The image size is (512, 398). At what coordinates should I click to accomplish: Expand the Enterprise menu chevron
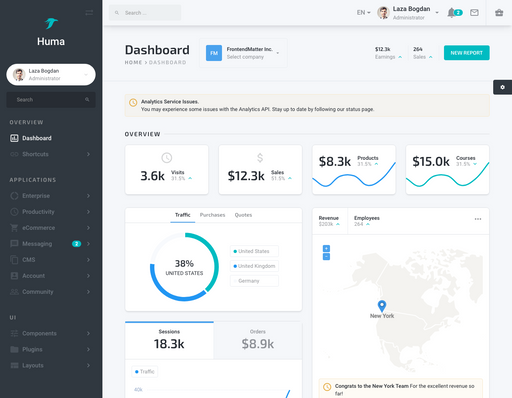click(x=88, y=196)
